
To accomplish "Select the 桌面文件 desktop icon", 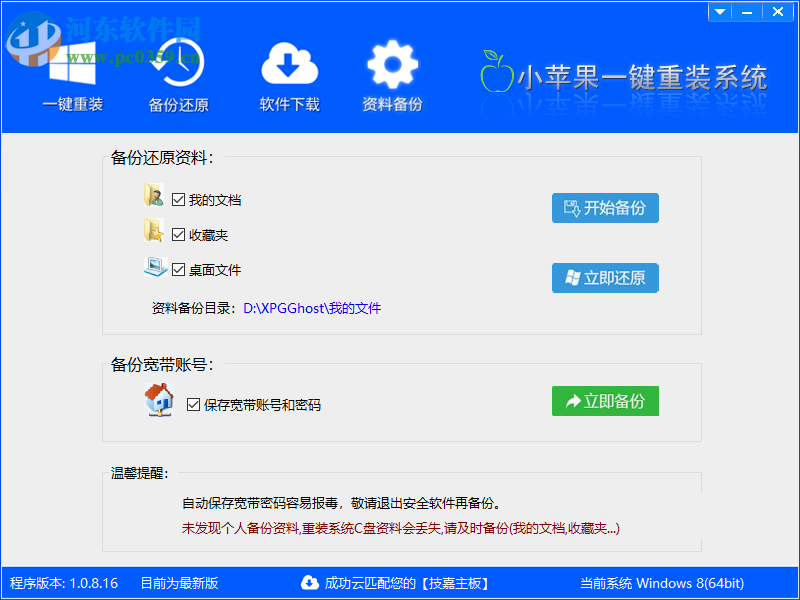I will [x=154, y=267].
